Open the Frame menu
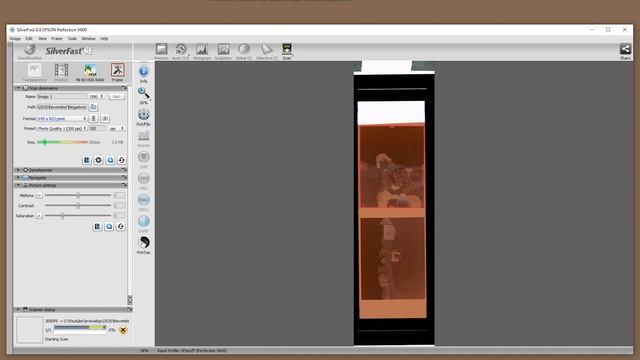 click(x=57, y=39)
